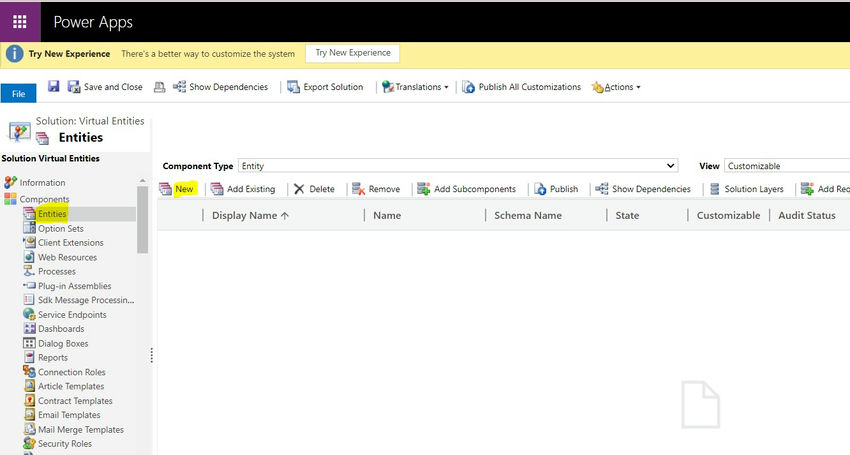Image resolution: width=850 pixels, height=455 pixels.
Task: Click Delete in entity toolbar
Action: (314, 189)
